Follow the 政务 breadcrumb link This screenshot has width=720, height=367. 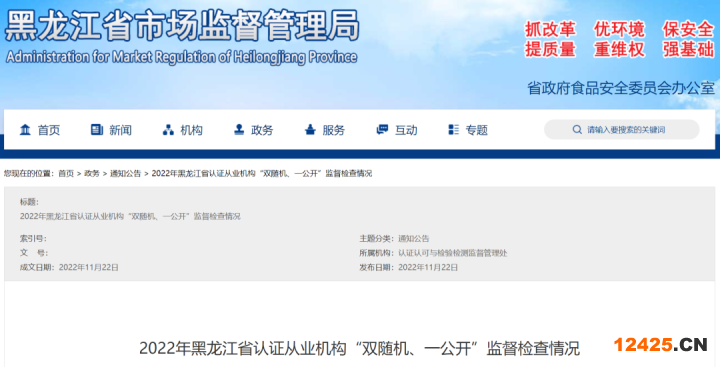[x=92, y=173]
